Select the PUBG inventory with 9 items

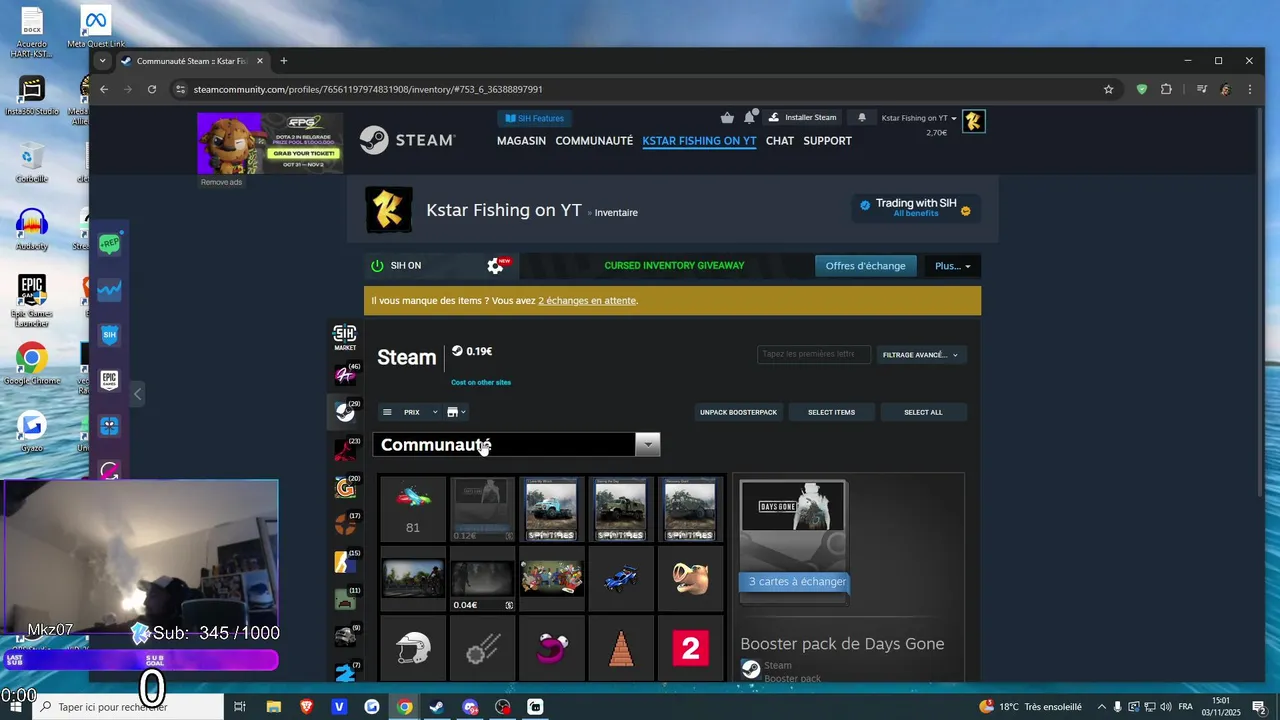[x=345, y=637]
